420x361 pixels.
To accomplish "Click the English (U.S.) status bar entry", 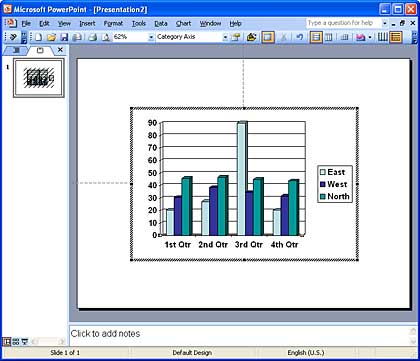I will click(x=306, y=352).
